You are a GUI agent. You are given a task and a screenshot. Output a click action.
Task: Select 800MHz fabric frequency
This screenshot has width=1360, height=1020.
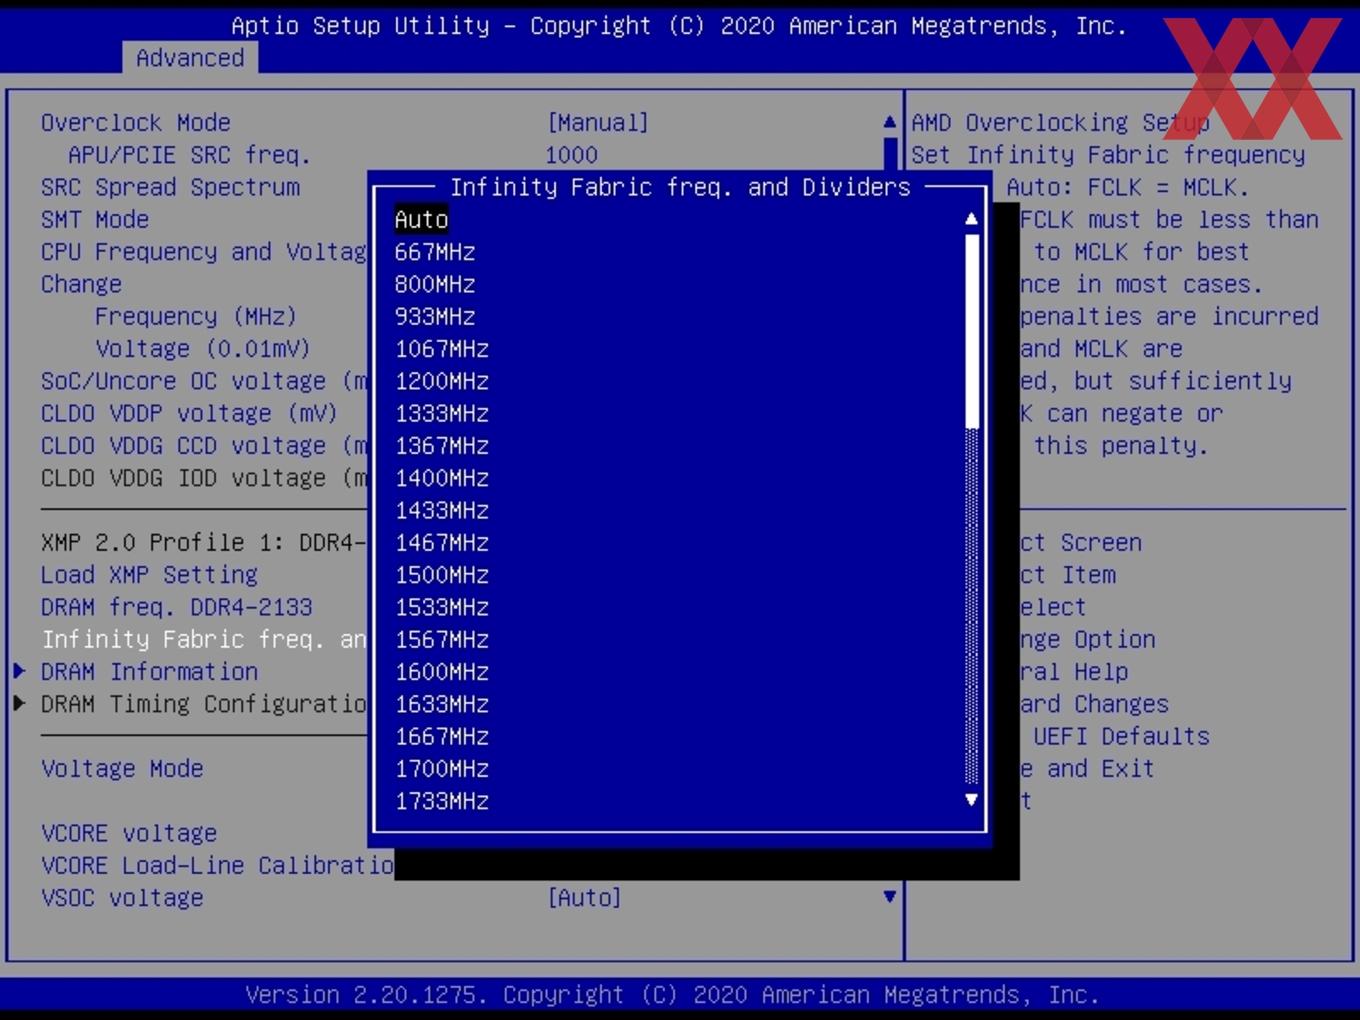[435, 284]
